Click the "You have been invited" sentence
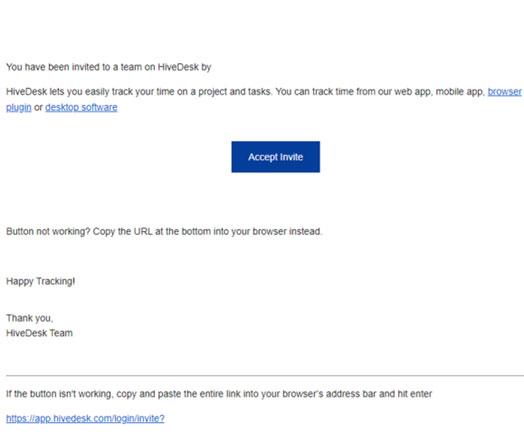Image resolution: width=524 pixels, height=434 pixels. click(109, 67)
